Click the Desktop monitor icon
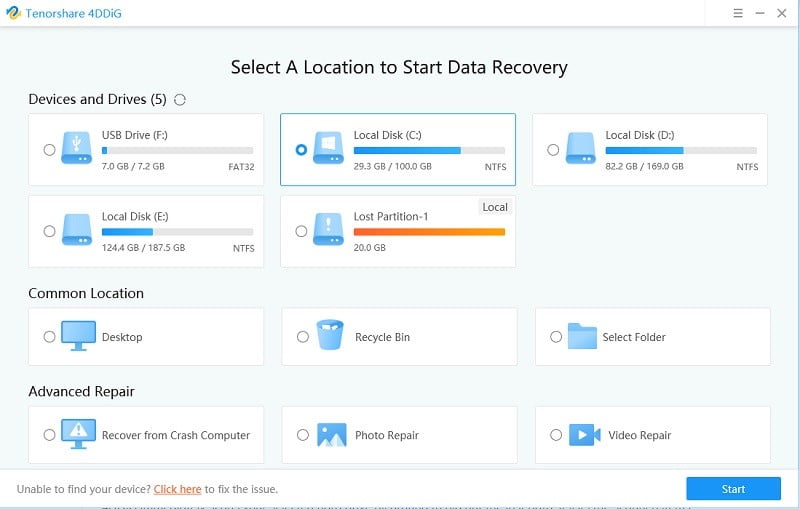Image resolution: width=800 pixels, height=509 pixels. point(78,336)
